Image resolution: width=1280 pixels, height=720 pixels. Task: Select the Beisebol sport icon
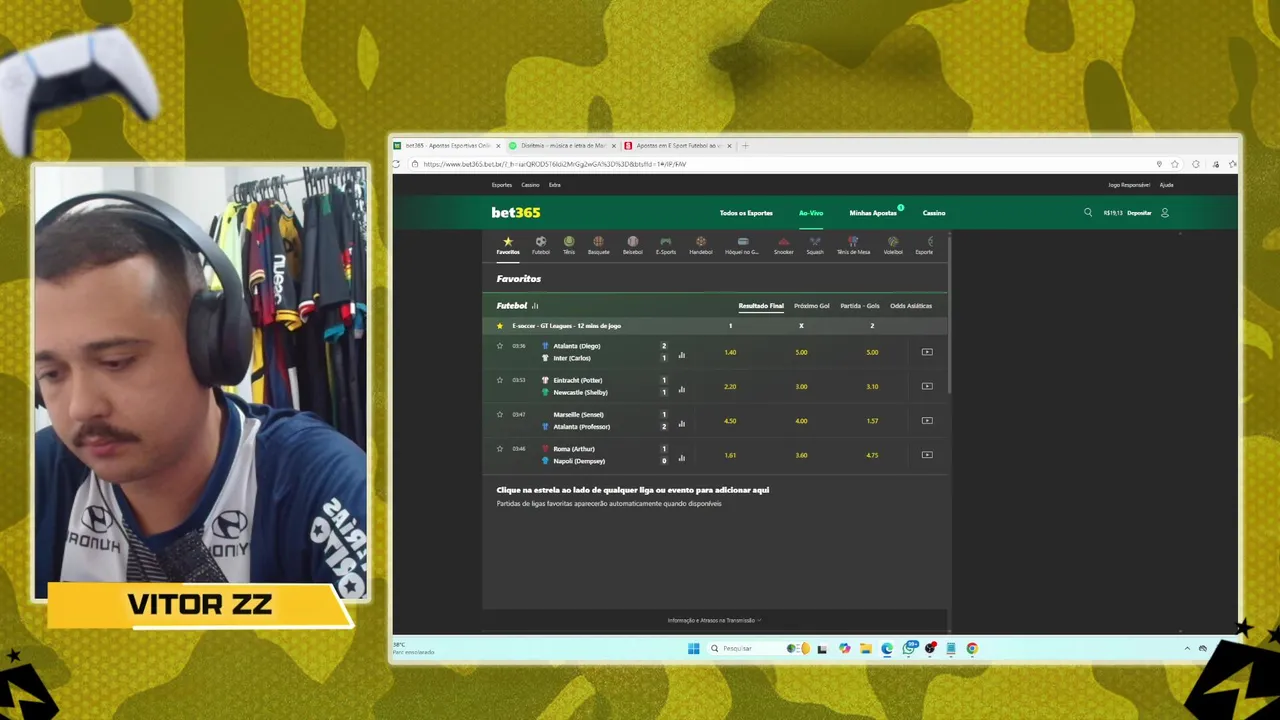633,245
